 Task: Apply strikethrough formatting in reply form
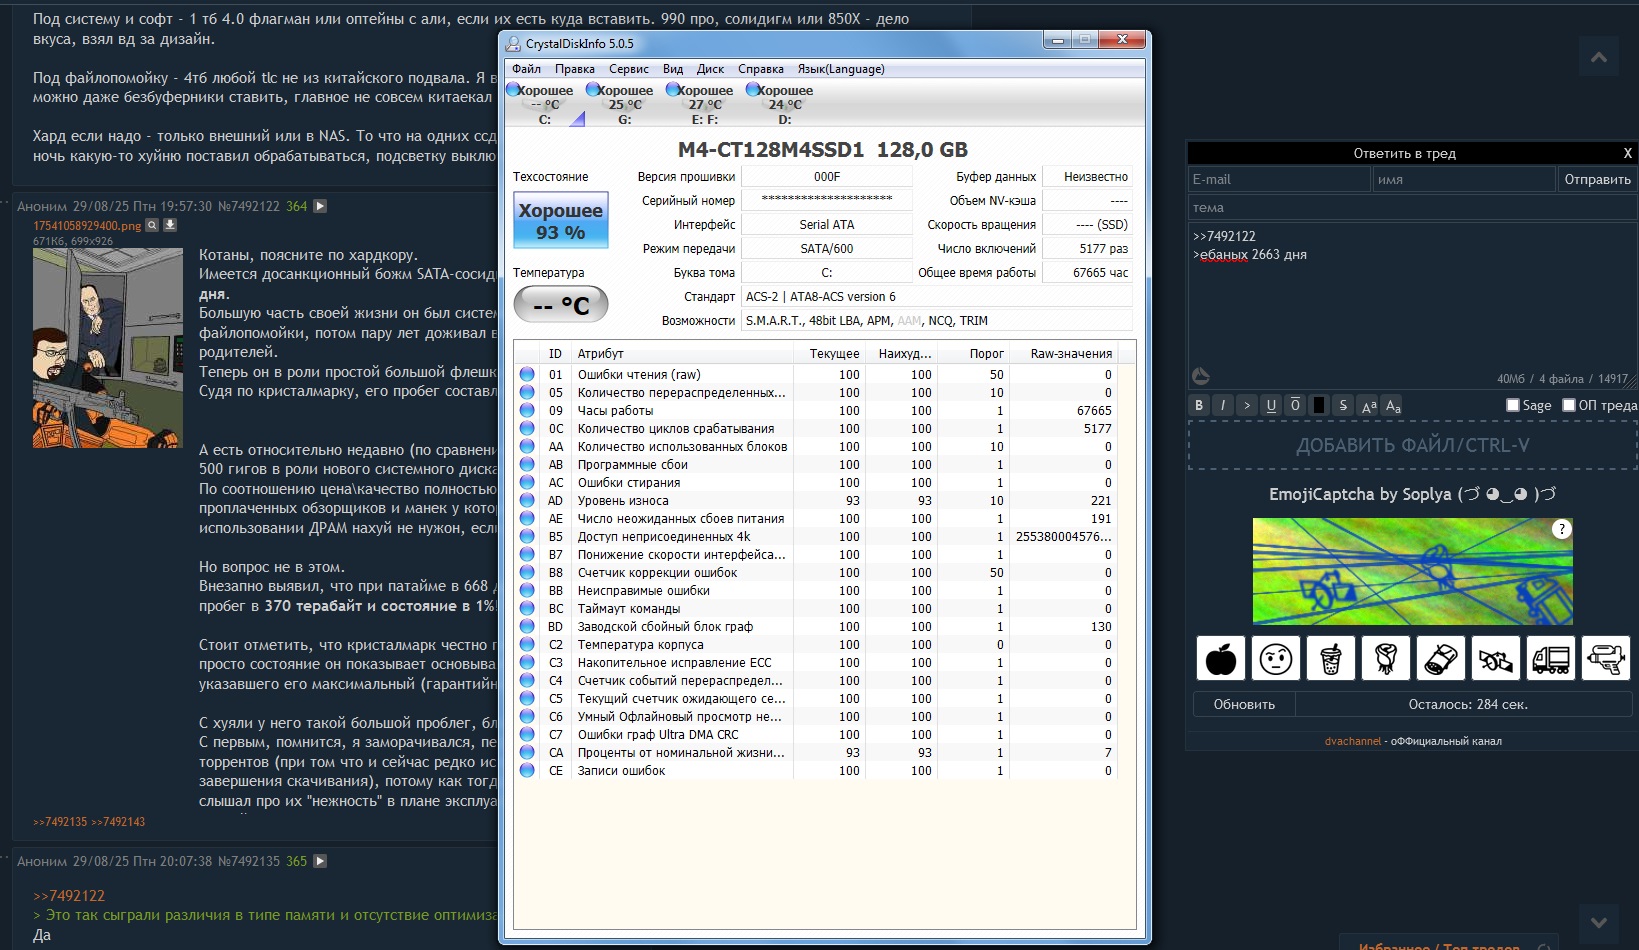pyautogui.click(x=1343, y=405)
